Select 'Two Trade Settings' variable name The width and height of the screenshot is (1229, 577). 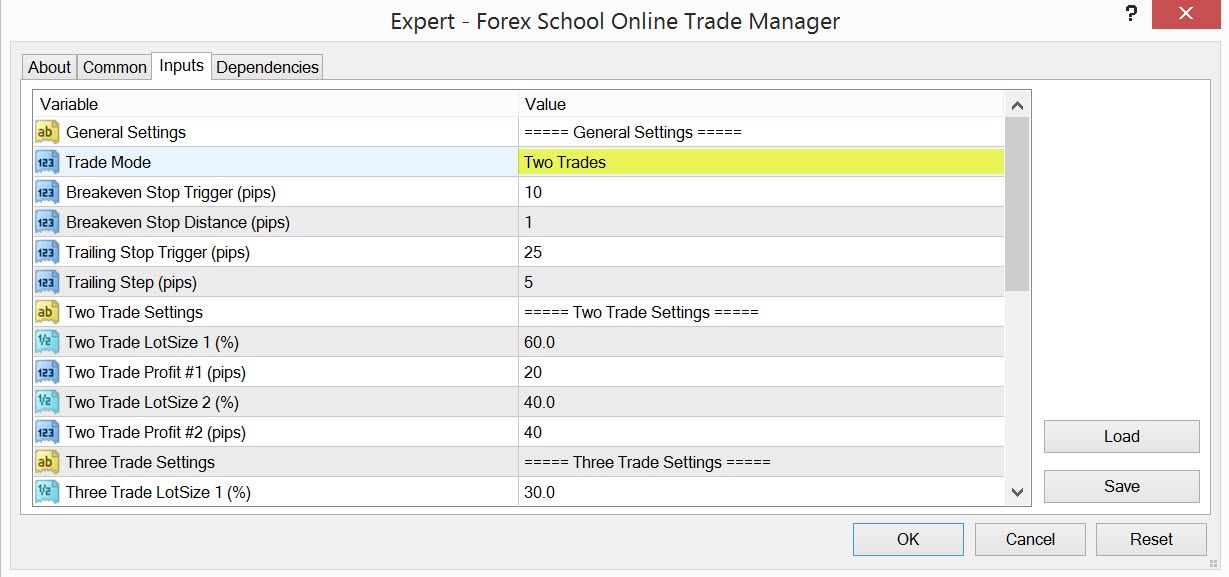click(134, 312)
